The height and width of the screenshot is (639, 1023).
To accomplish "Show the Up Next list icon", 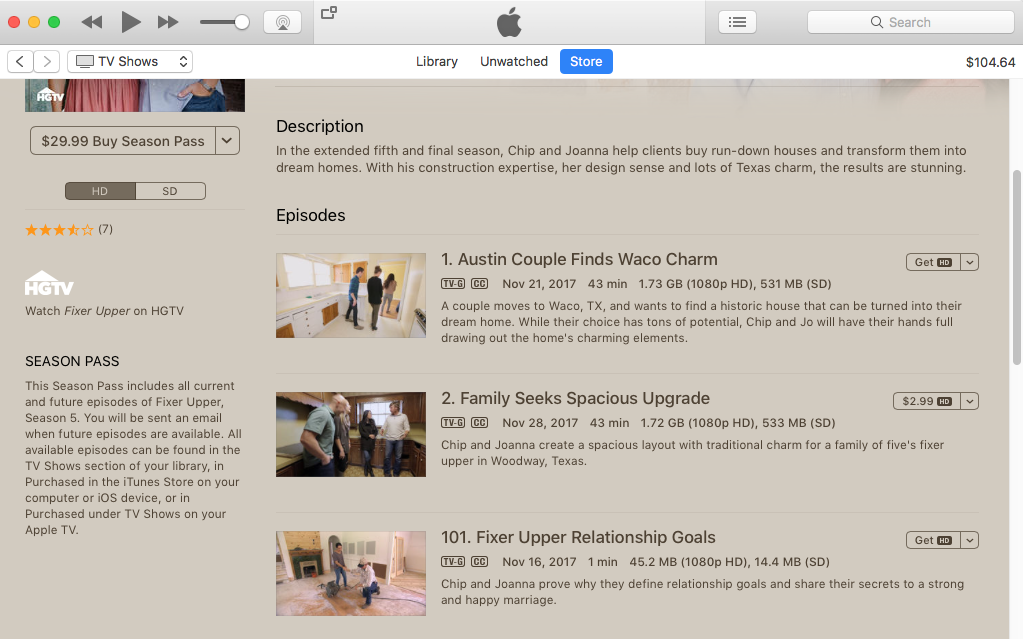I will 737,22.
